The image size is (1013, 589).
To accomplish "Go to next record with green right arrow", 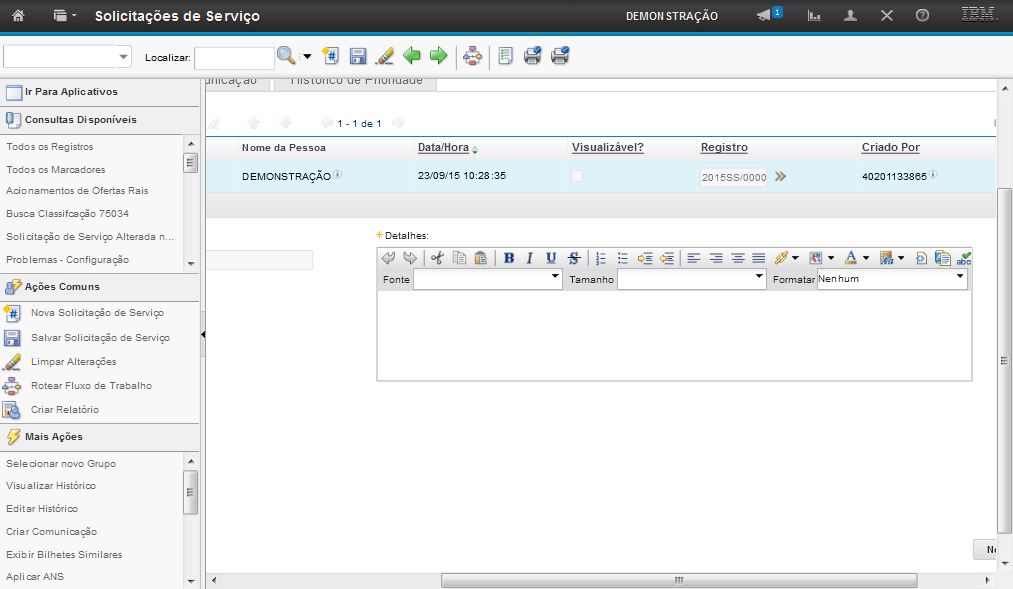I will click(x=437, y=57).
